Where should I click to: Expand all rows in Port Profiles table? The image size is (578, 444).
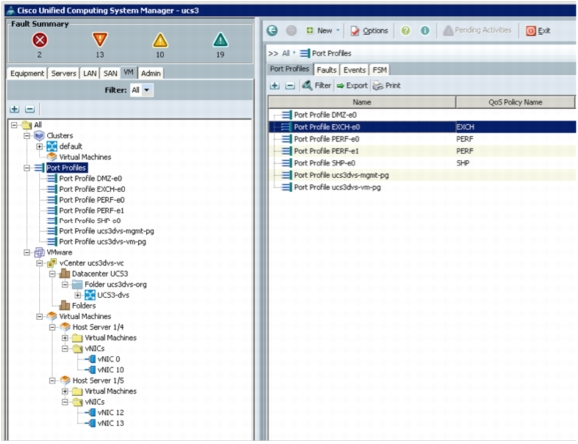click(x=274, y=86)
